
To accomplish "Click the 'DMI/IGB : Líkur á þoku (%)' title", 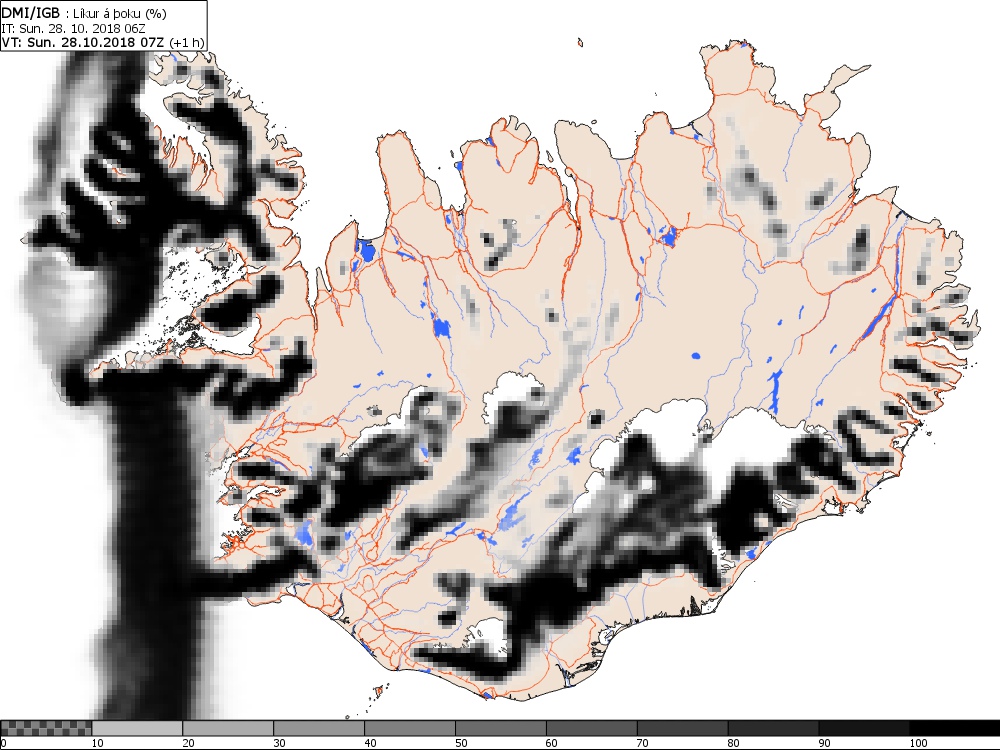I will (84, 13).
